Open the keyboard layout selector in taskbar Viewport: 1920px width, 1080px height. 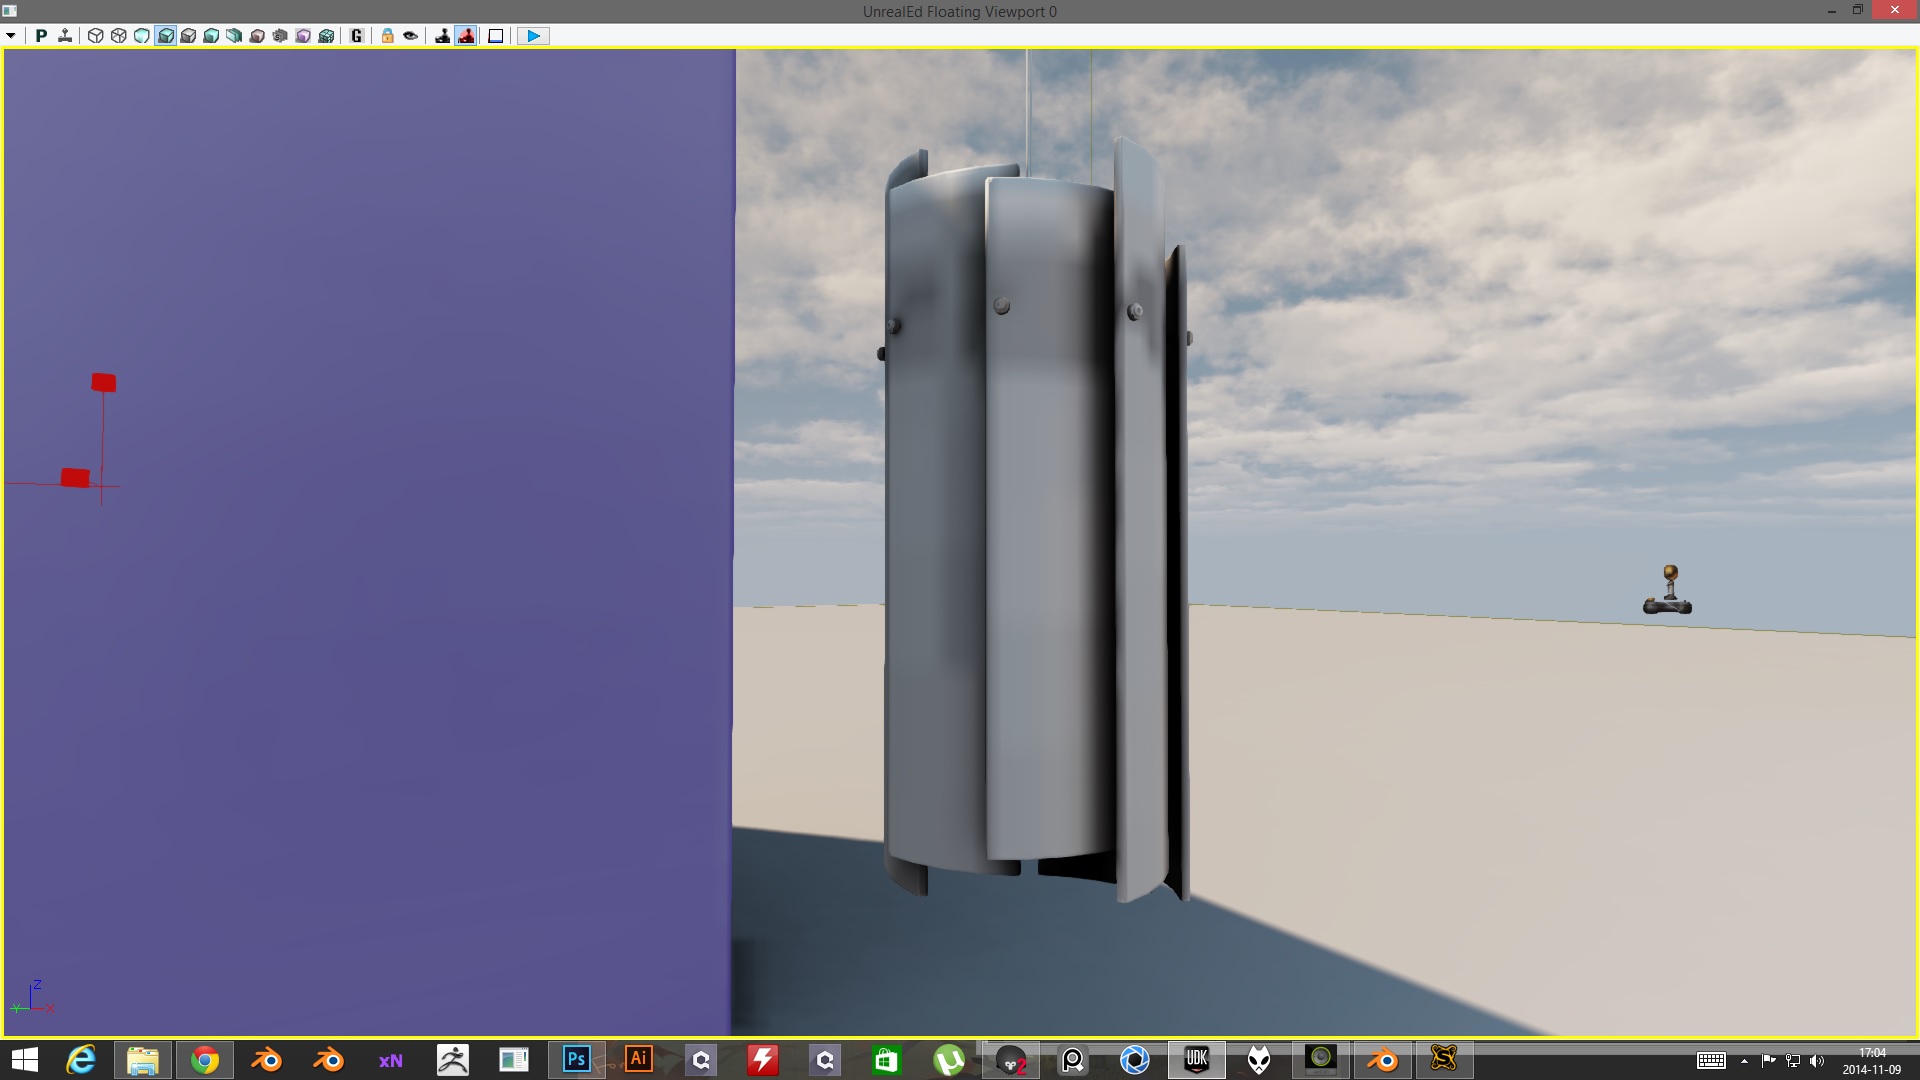tap(1713, 1059)
